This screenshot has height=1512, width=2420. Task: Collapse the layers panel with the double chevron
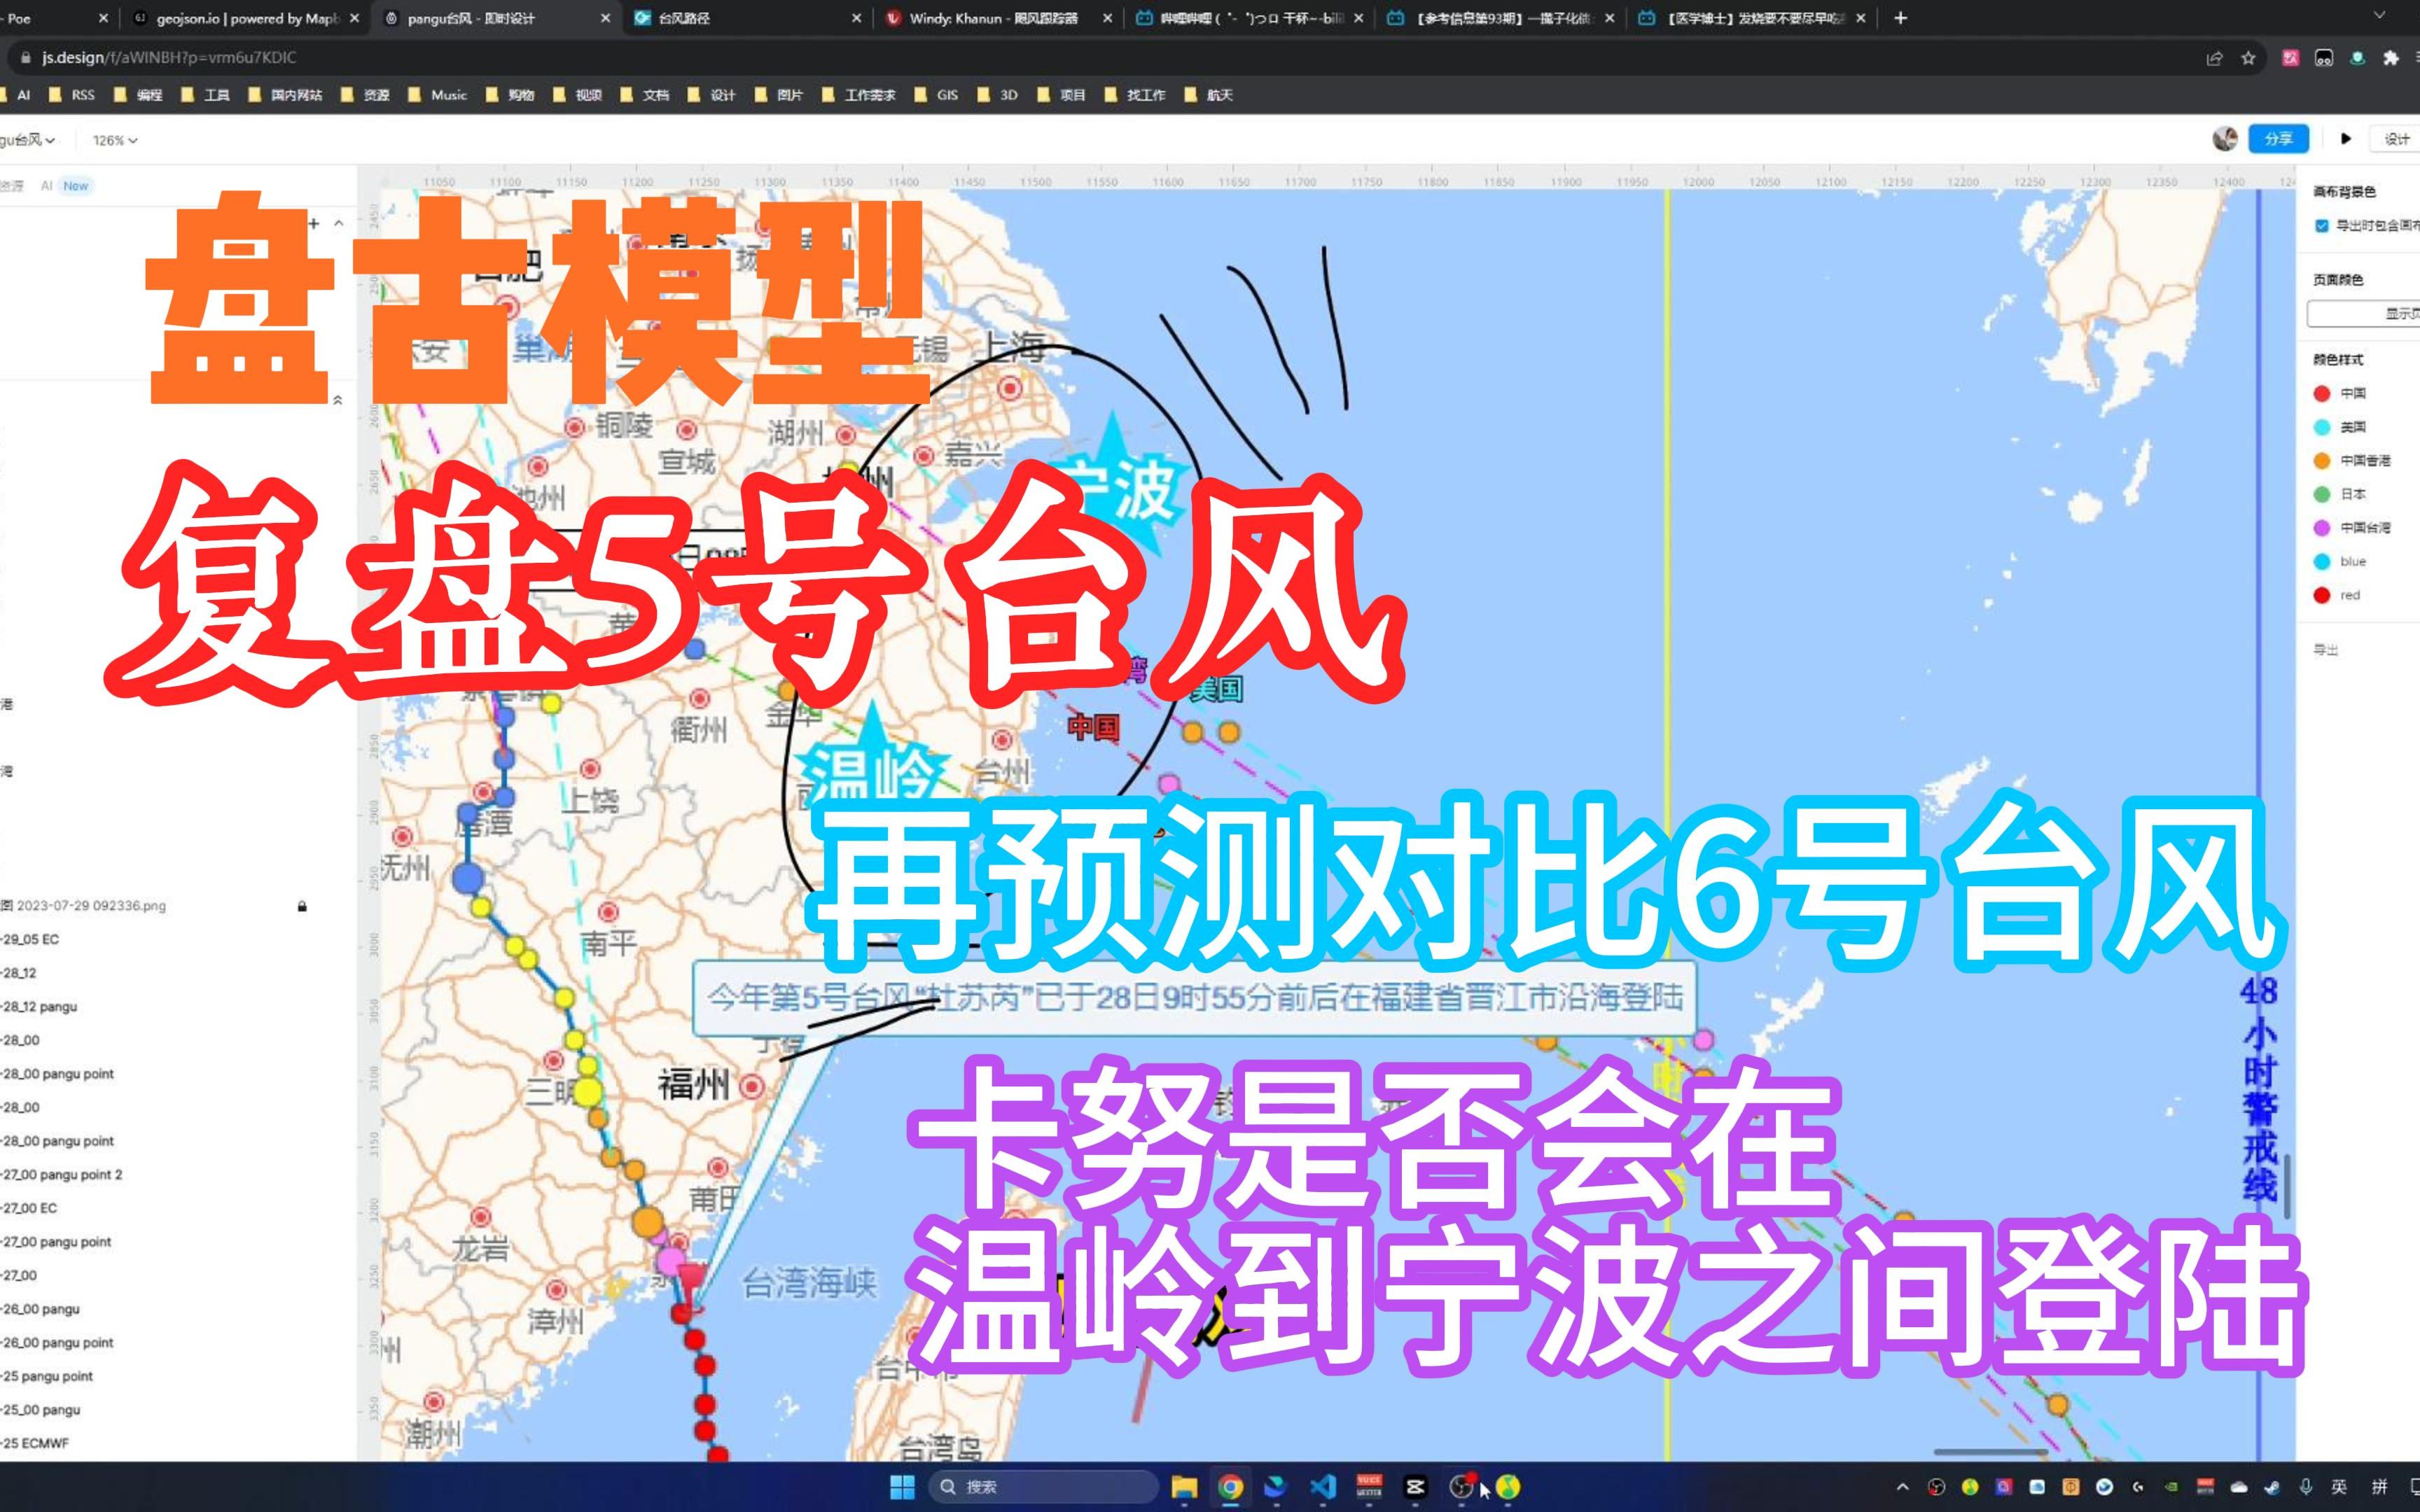[338, 400]
